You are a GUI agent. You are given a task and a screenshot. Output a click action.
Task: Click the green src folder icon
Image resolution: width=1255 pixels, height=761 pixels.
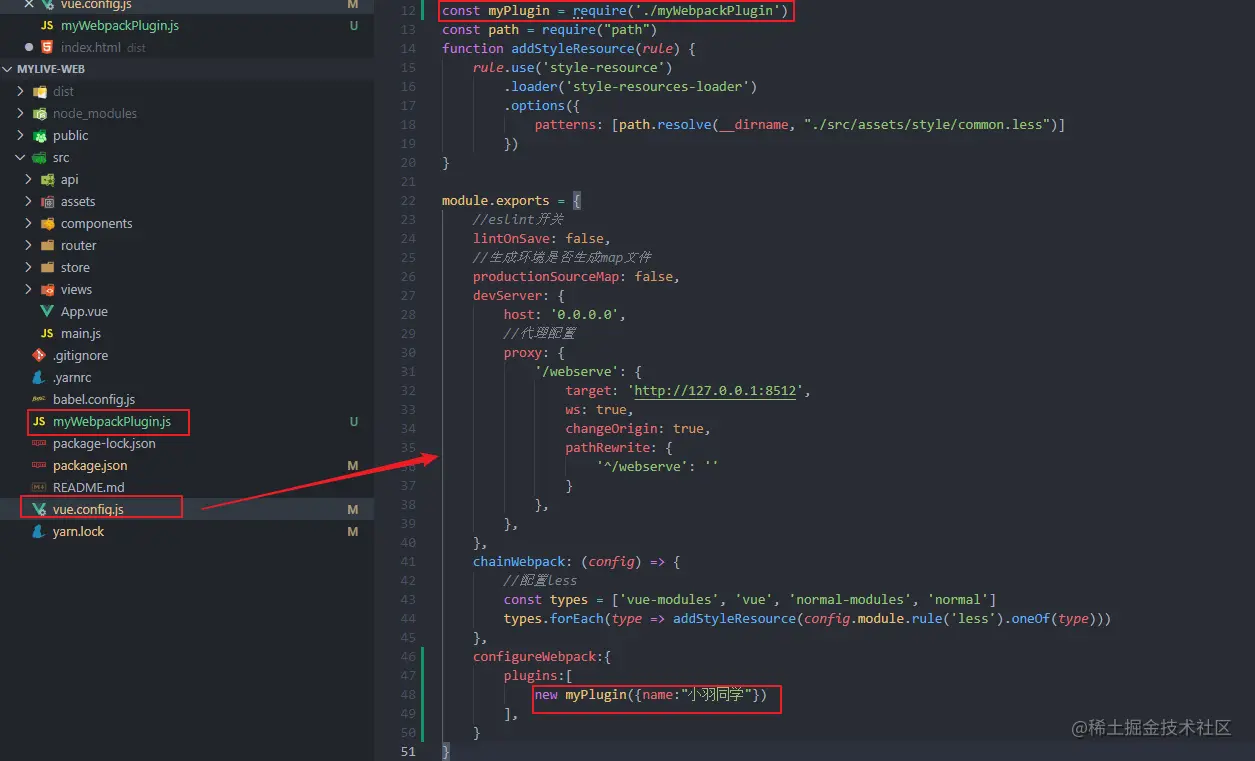tap(40, 157)
